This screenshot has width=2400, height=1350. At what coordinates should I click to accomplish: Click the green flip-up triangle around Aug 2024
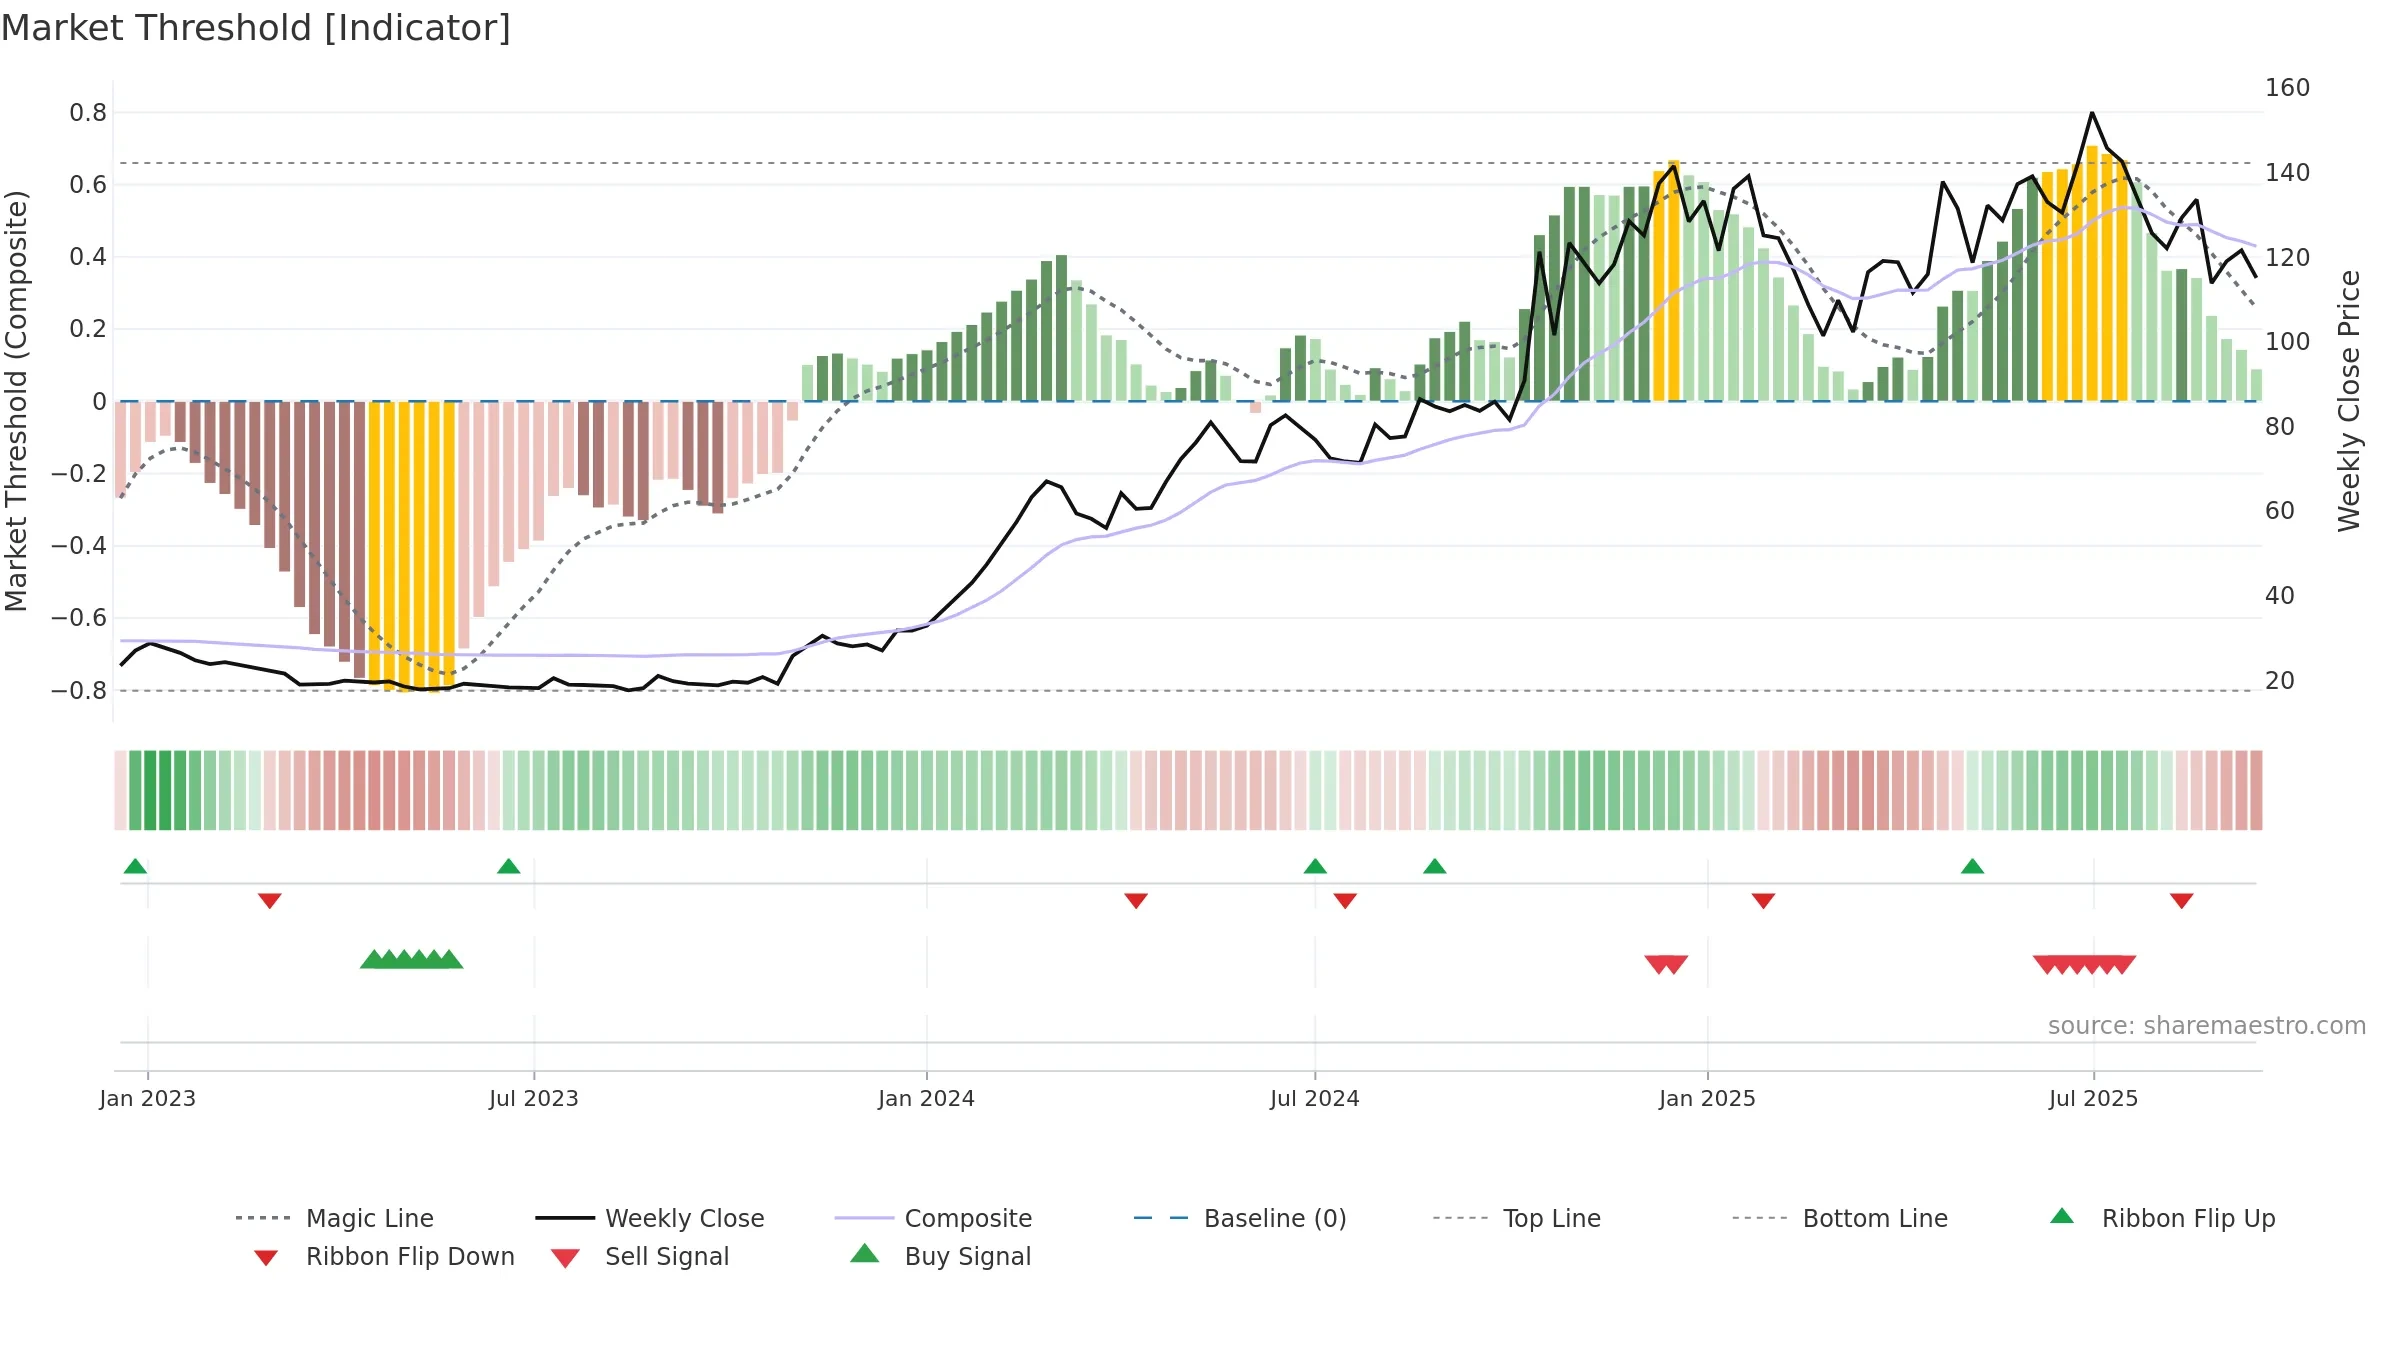coord(1434,866)
